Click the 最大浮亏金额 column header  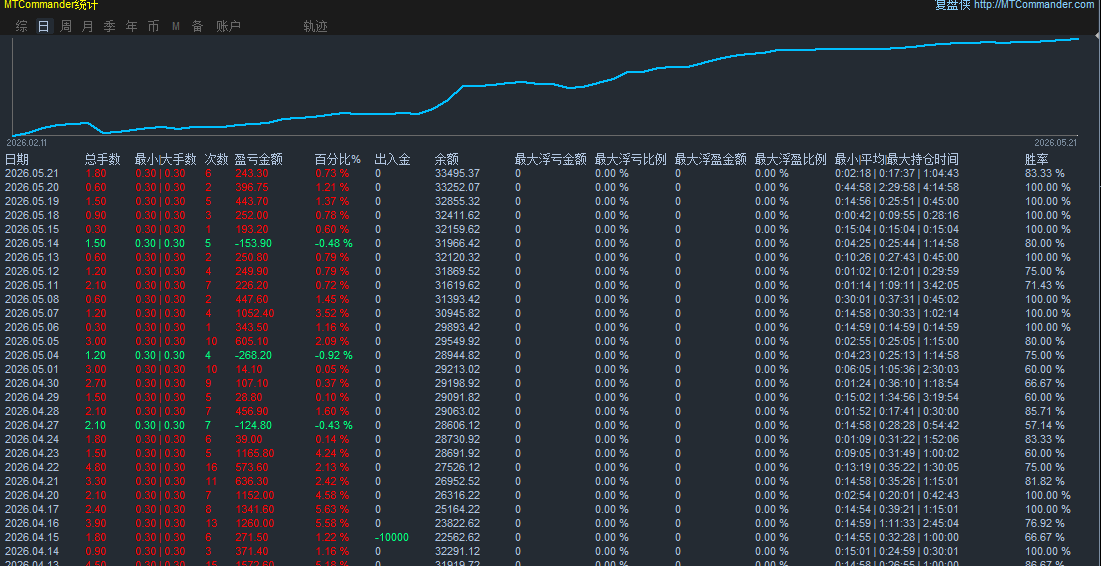pos(550,159)
